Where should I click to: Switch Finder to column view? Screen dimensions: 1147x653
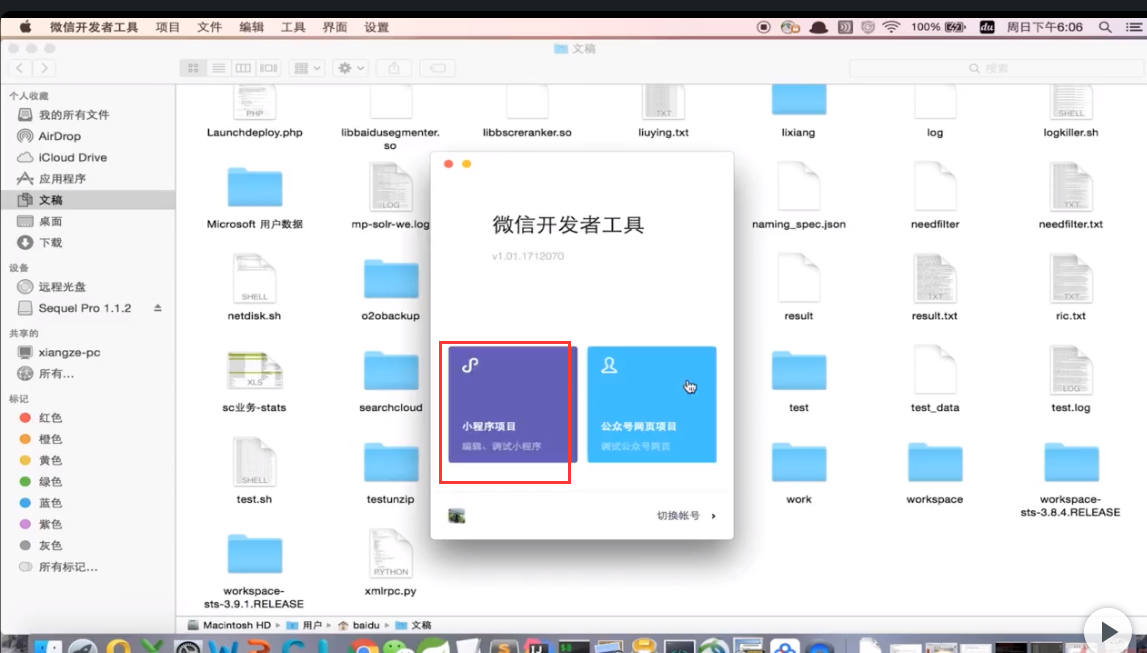coord(243,68)
